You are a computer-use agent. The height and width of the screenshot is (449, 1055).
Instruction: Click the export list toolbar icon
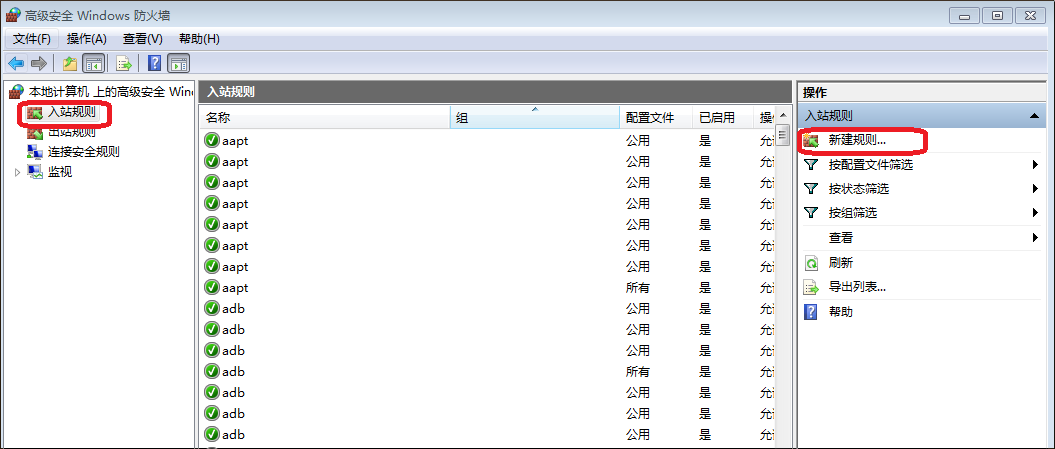pos(124,63)
